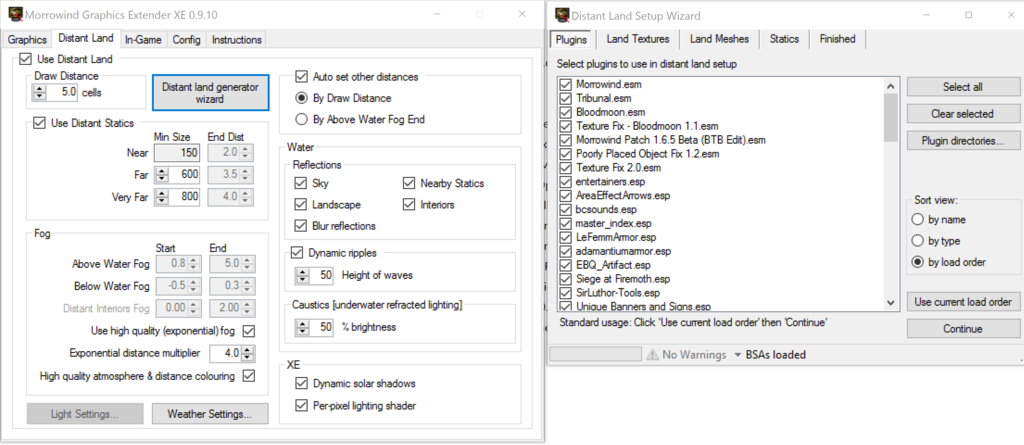
Task: Click the plugin list scrollbar up arrow
Action: coord(890,86)
